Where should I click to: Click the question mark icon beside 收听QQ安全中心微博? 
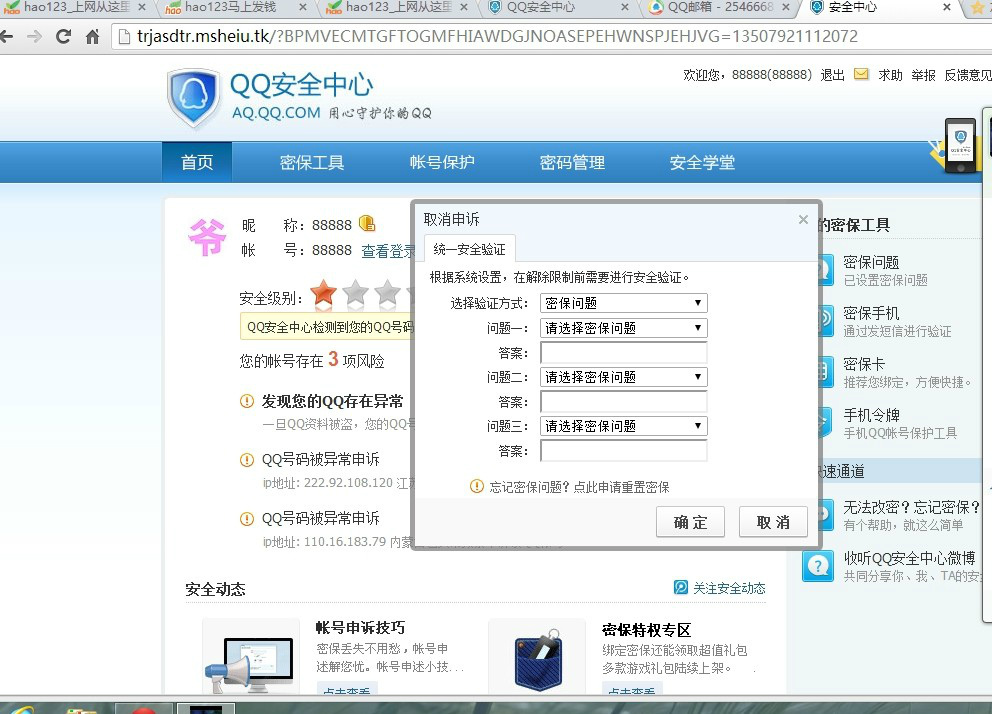point(818,565)
